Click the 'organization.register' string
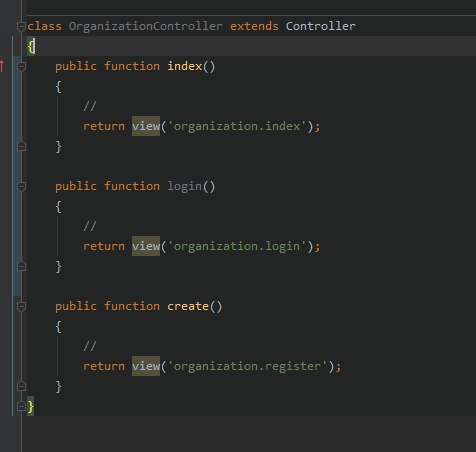The width and height of the screenshot is (476, 452). (248, 366)
